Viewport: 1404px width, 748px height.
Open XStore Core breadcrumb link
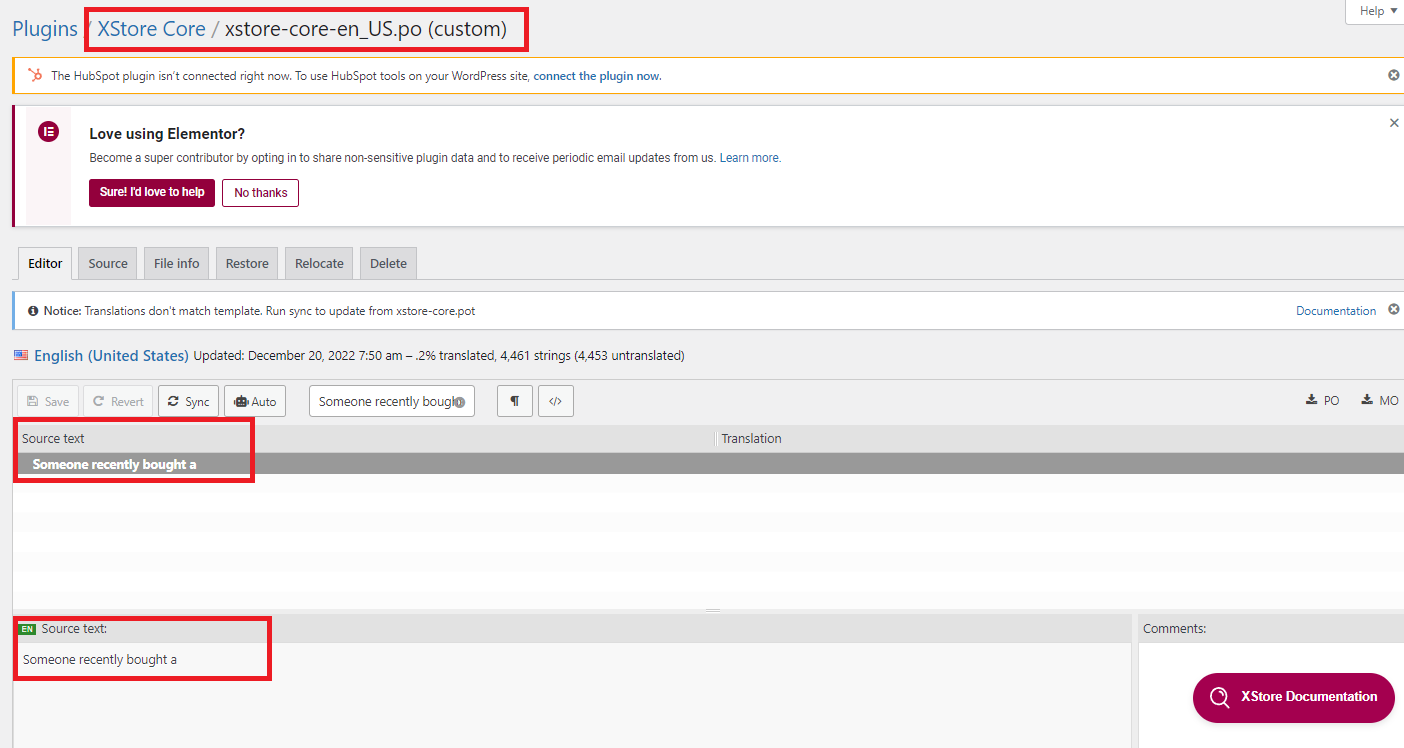point(151,29)
